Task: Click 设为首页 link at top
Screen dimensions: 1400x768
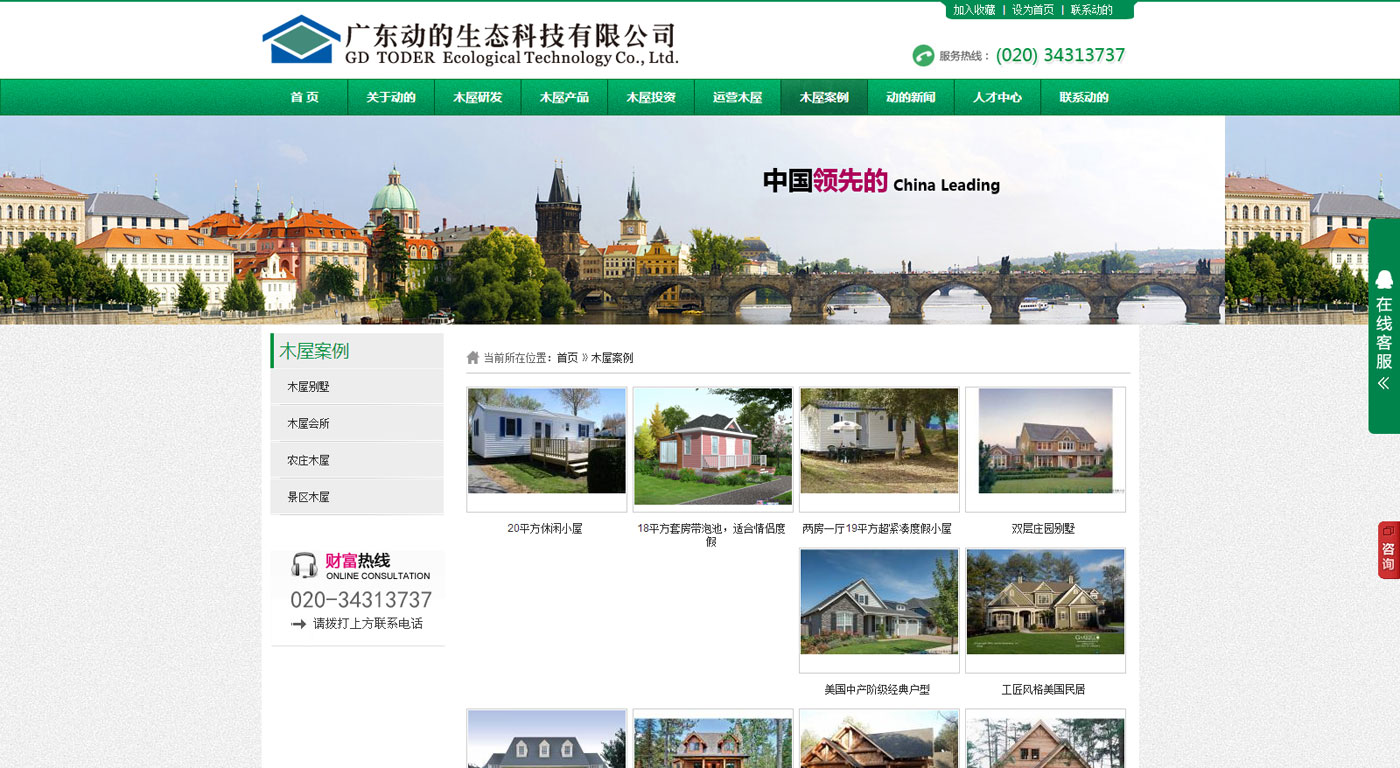Action: click(1033, 10)
